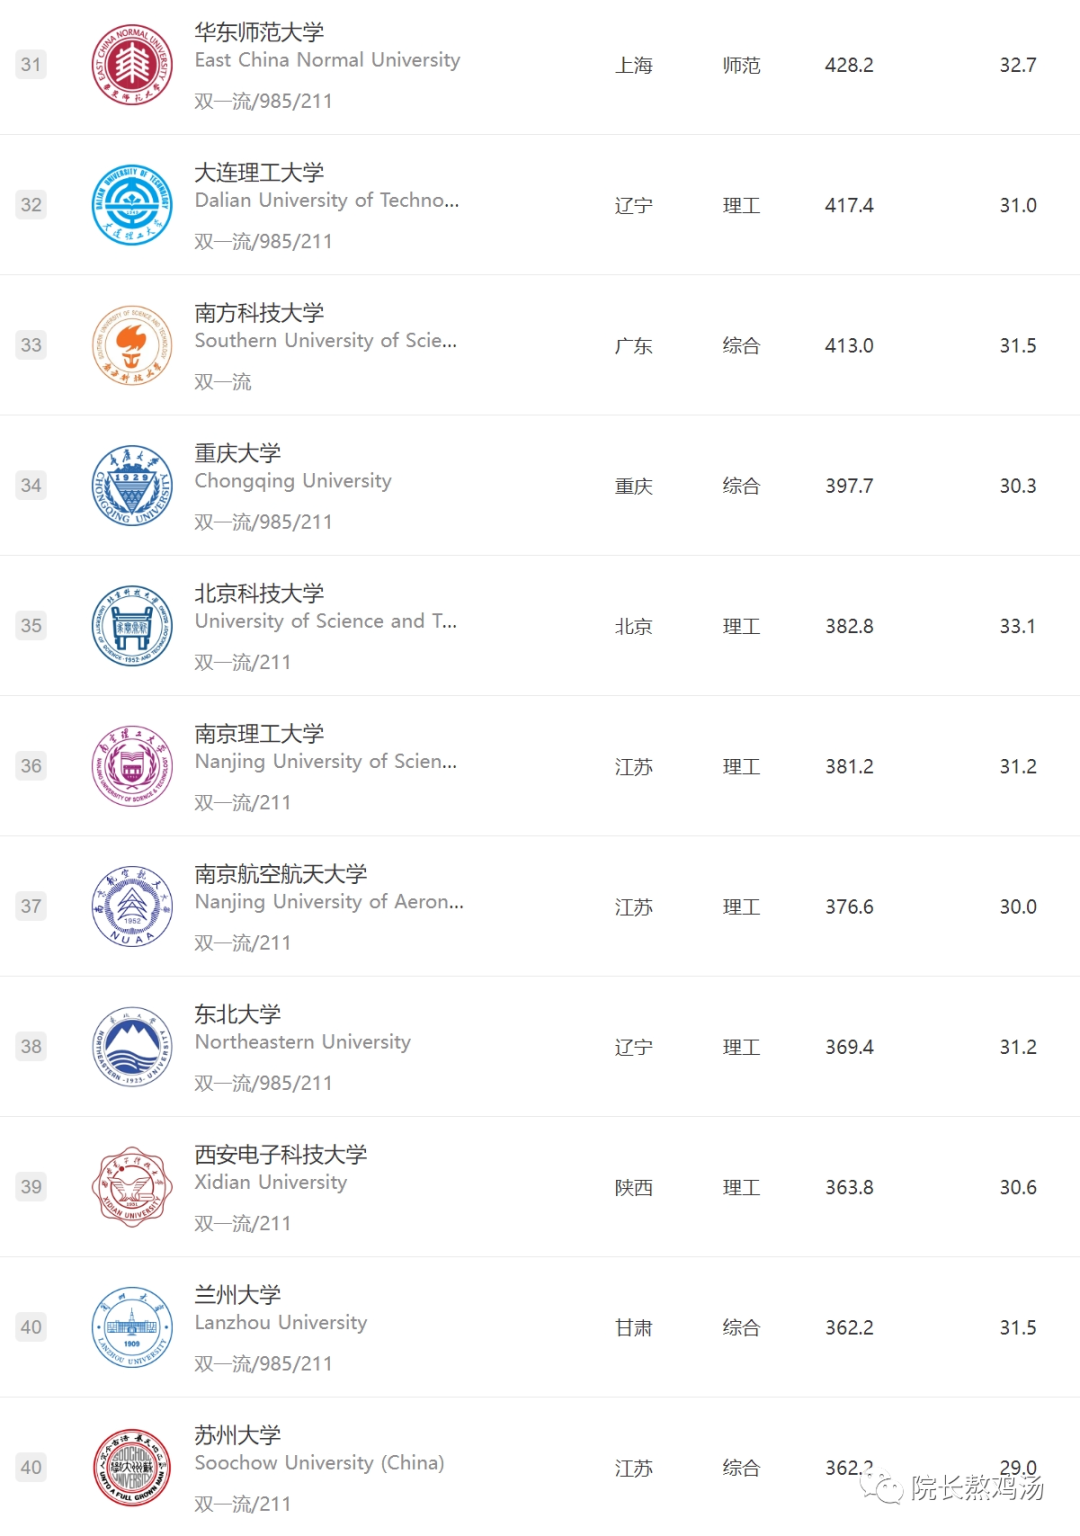This screenshot has width=1080, height=1536.
Task: Open the 西安电子科技大学 name link
Action: (280, 1155)
